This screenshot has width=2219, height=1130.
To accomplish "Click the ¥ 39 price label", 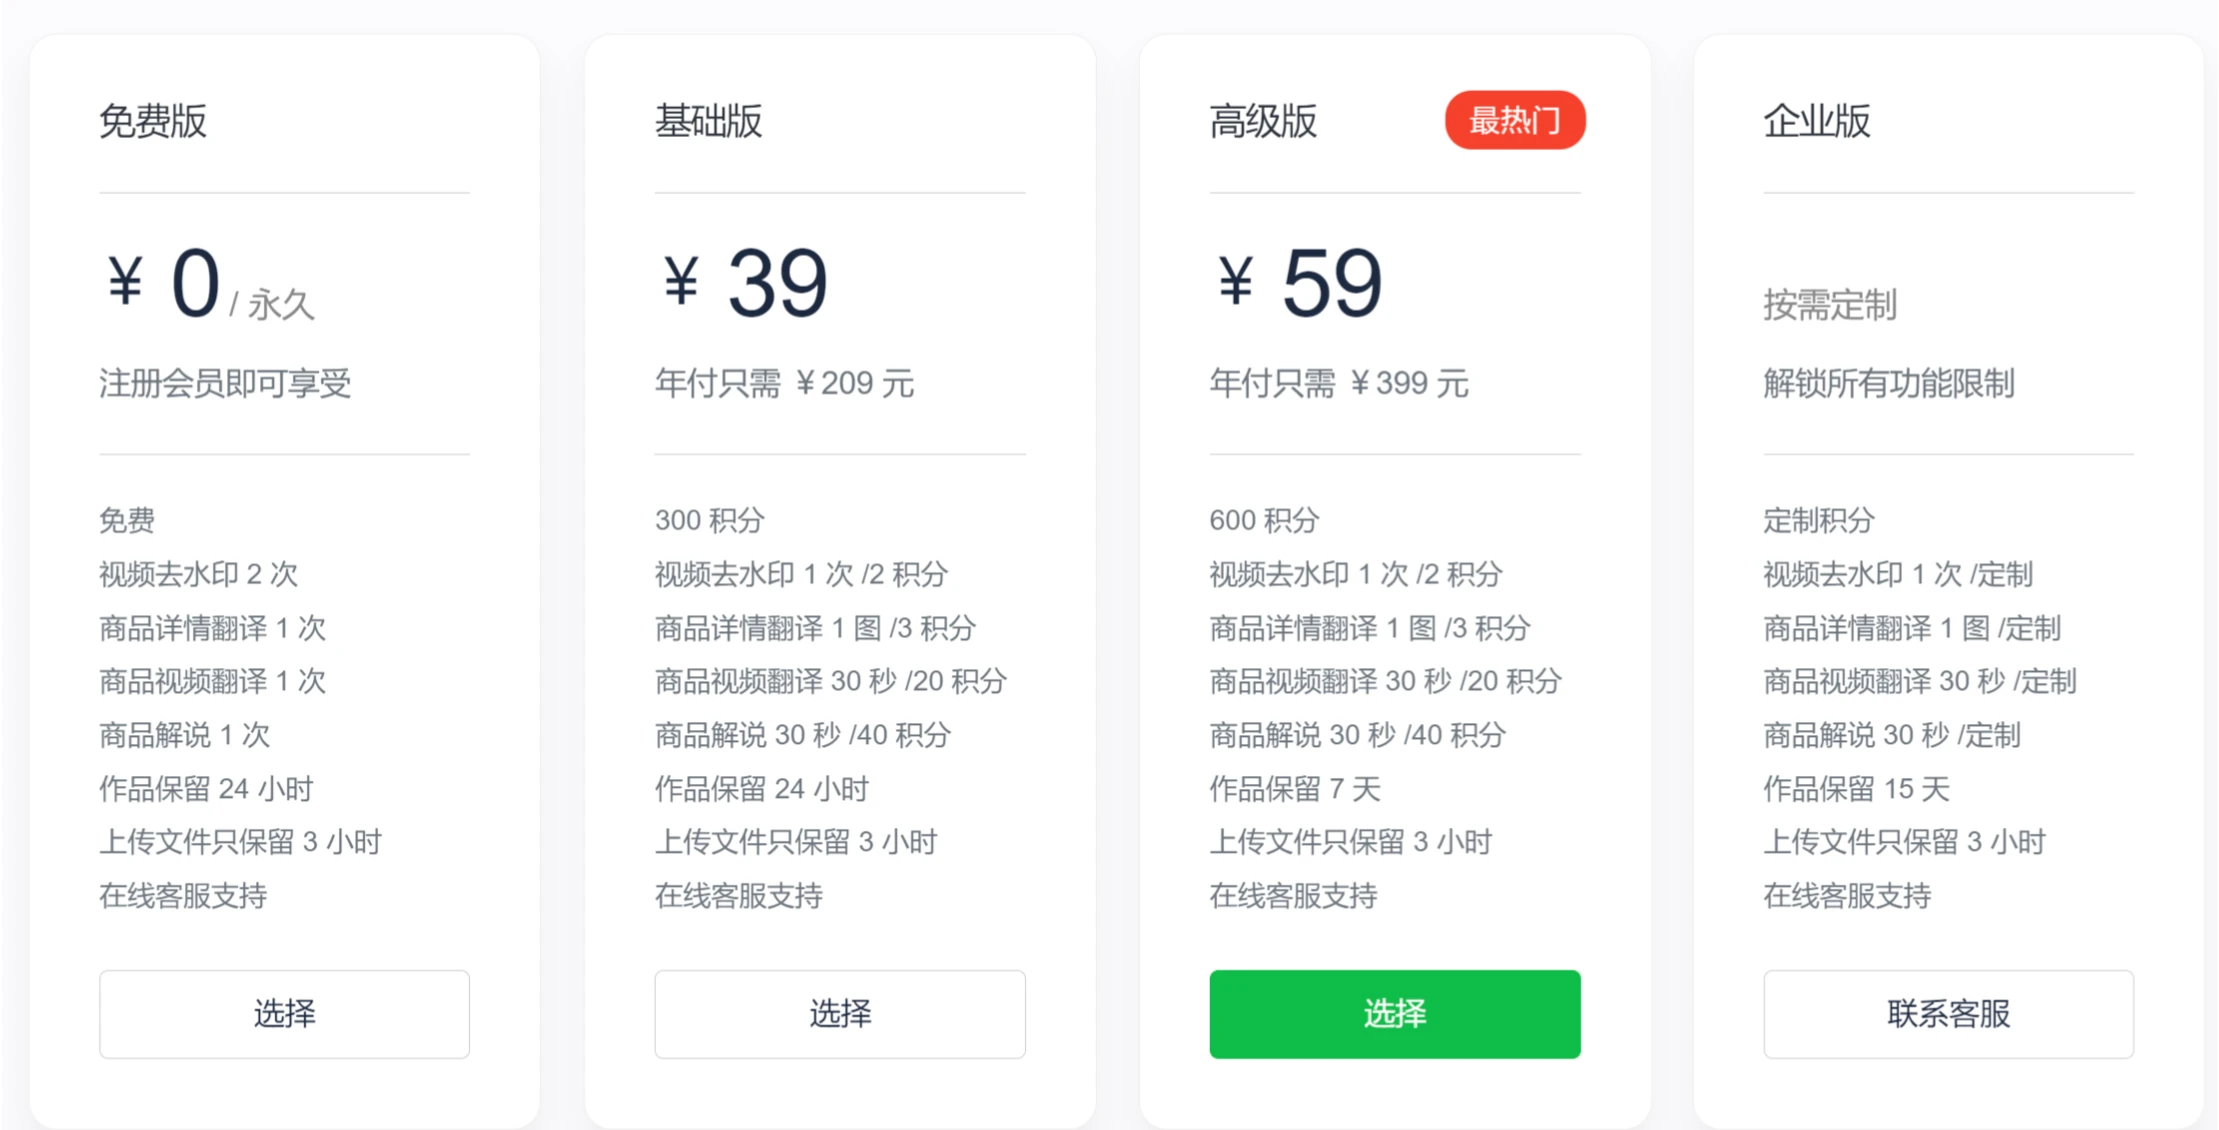I will coord(740,283).
